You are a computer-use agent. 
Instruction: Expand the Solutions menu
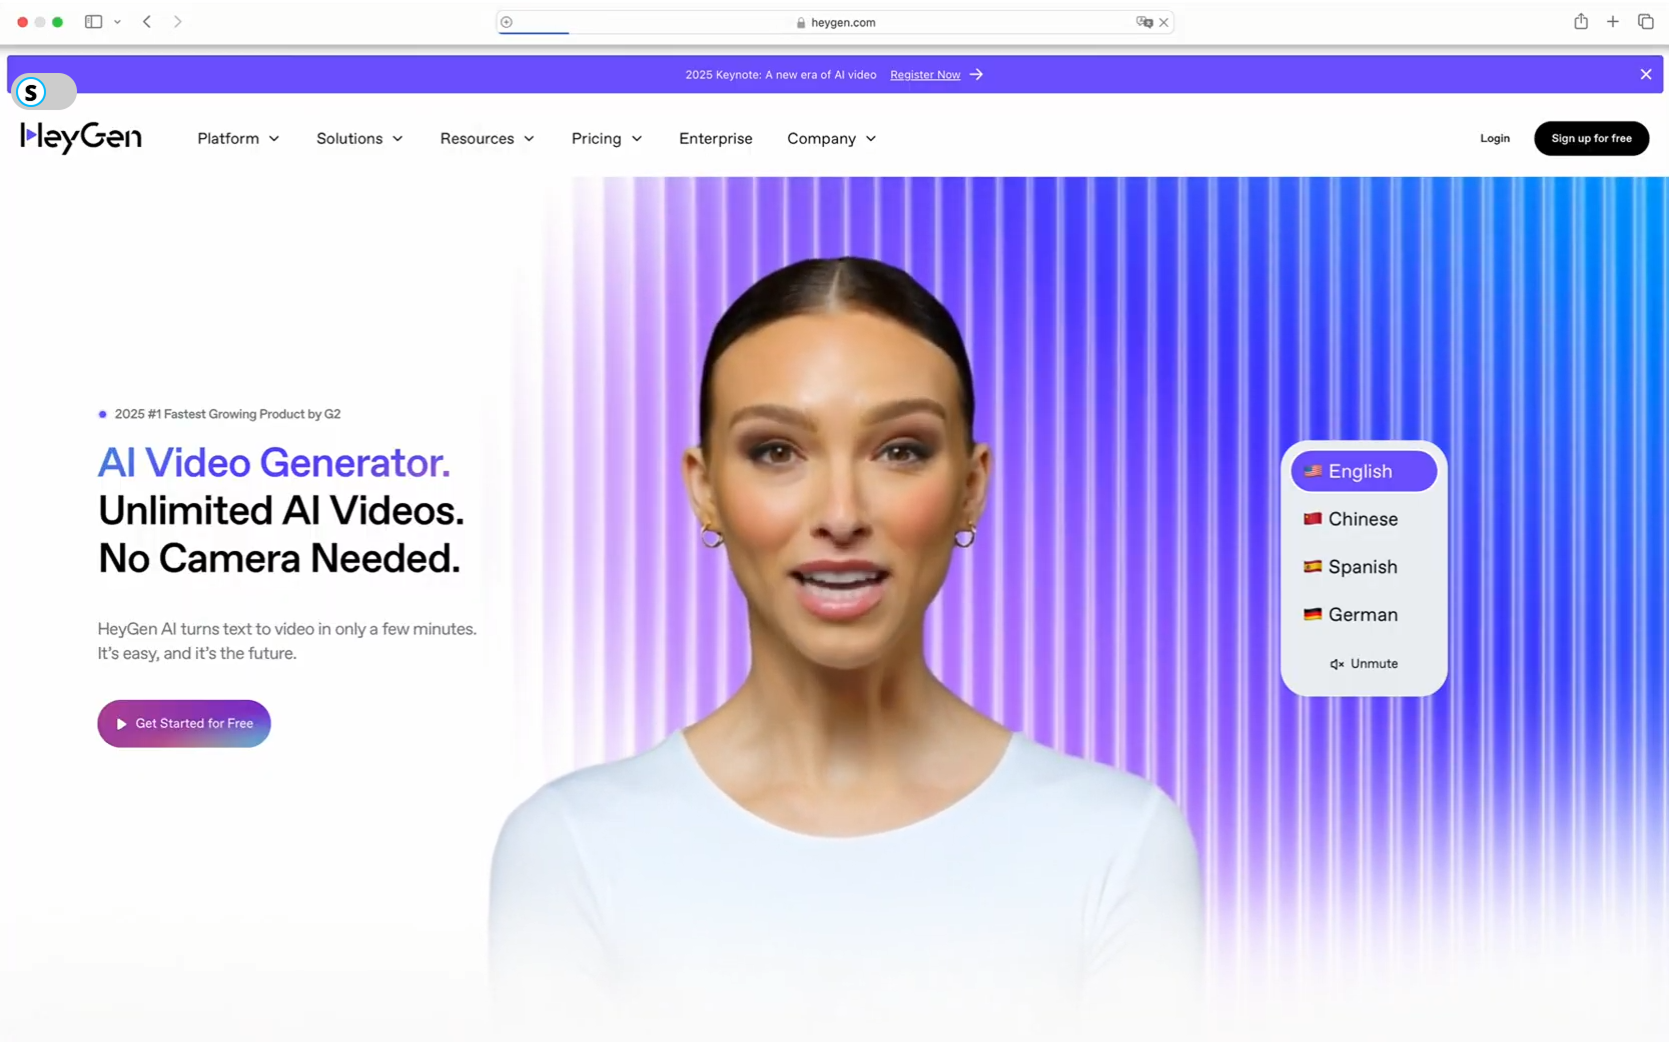(x=359, y=138)
